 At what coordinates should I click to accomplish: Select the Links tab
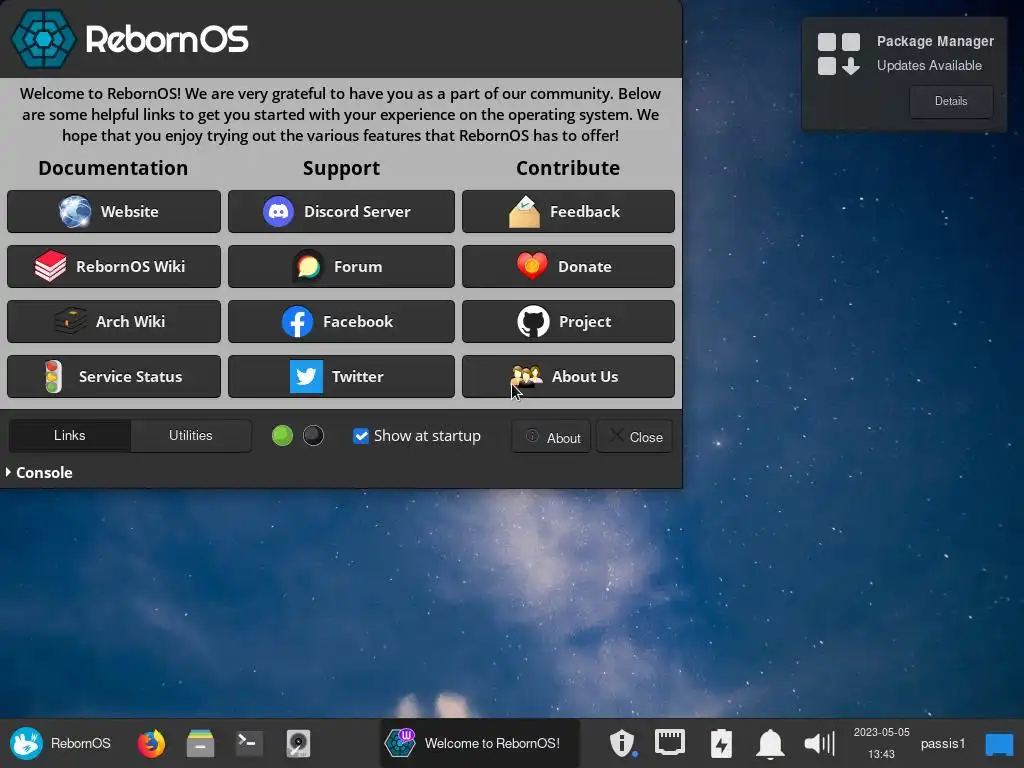(70, 436)
